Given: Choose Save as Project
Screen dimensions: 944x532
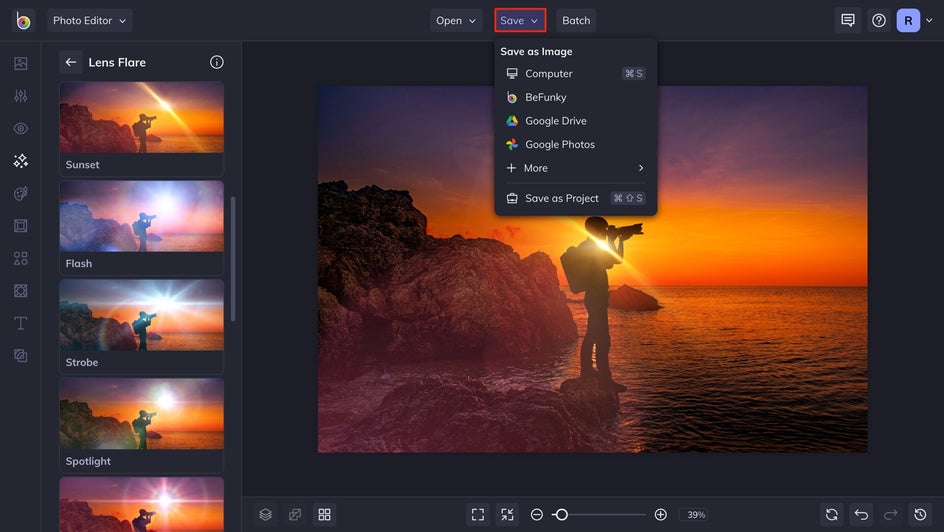Looking at the screenshot, I should 576,198.
